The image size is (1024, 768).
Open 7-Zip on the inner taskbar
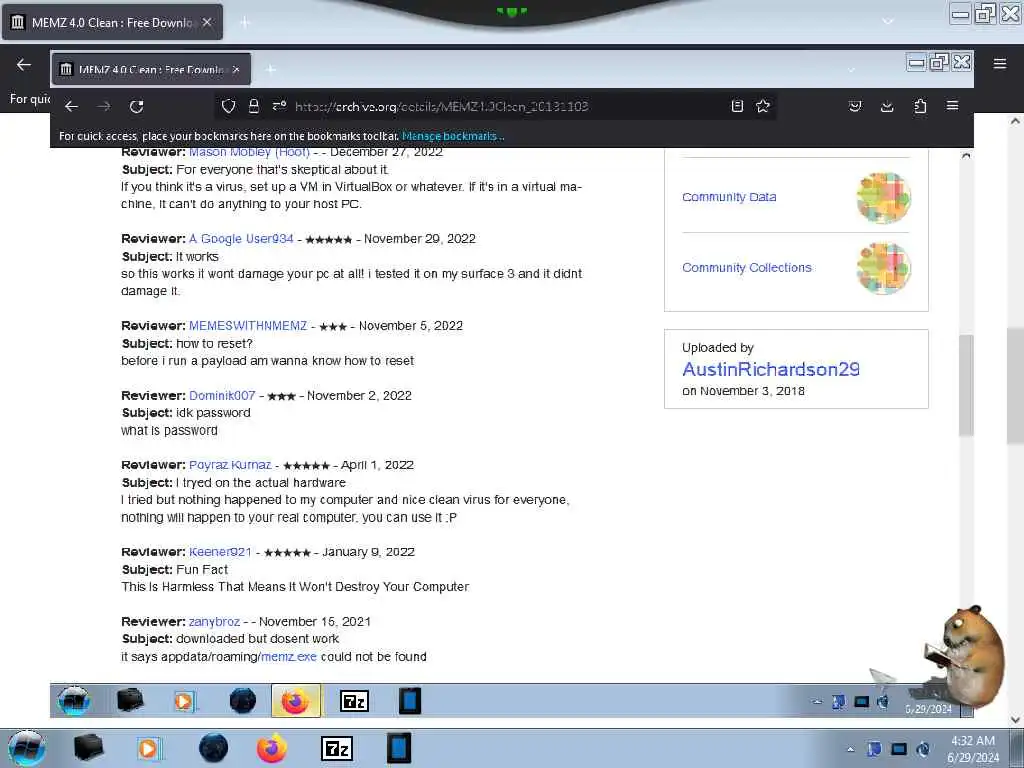(x=355, y=701)
